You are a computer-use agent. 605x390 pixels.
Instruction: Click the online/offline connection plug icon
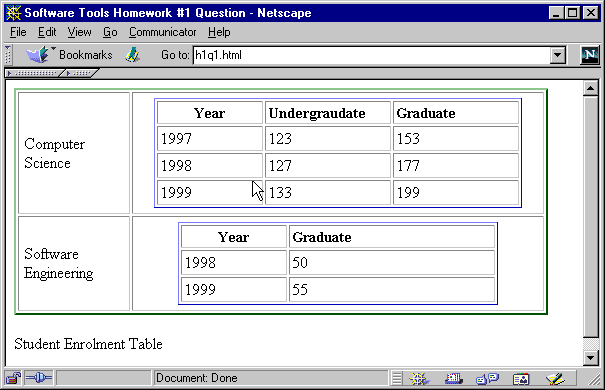coord(38,378)
